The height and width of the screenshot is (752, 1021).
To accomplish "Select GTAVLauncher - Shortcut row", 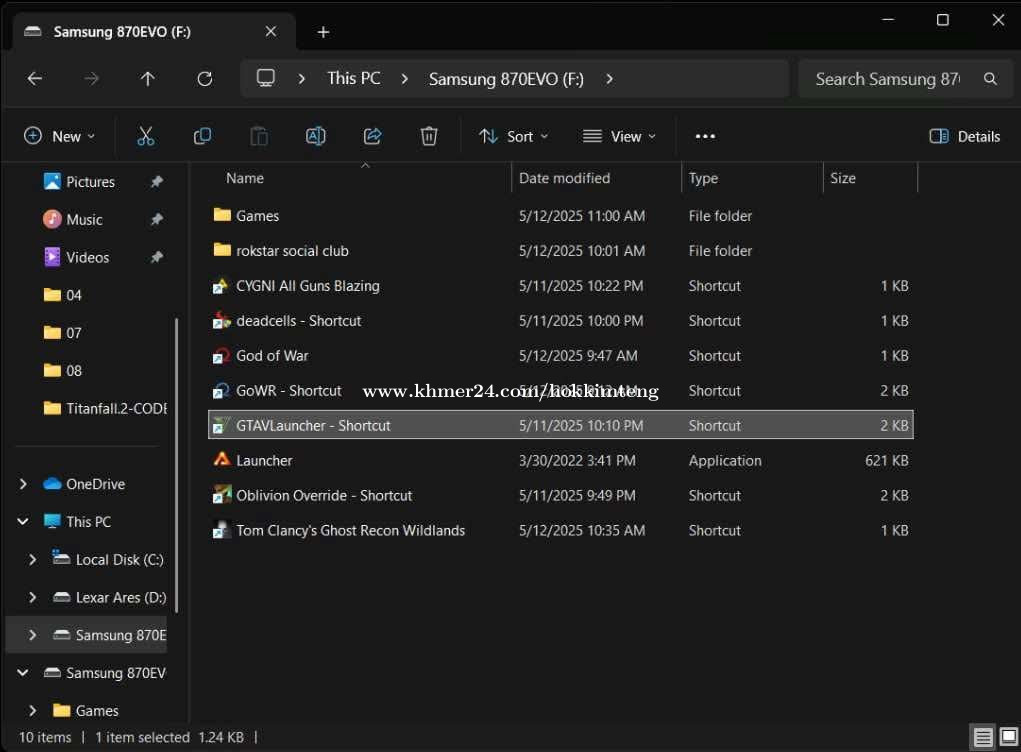I will point(561,425).
